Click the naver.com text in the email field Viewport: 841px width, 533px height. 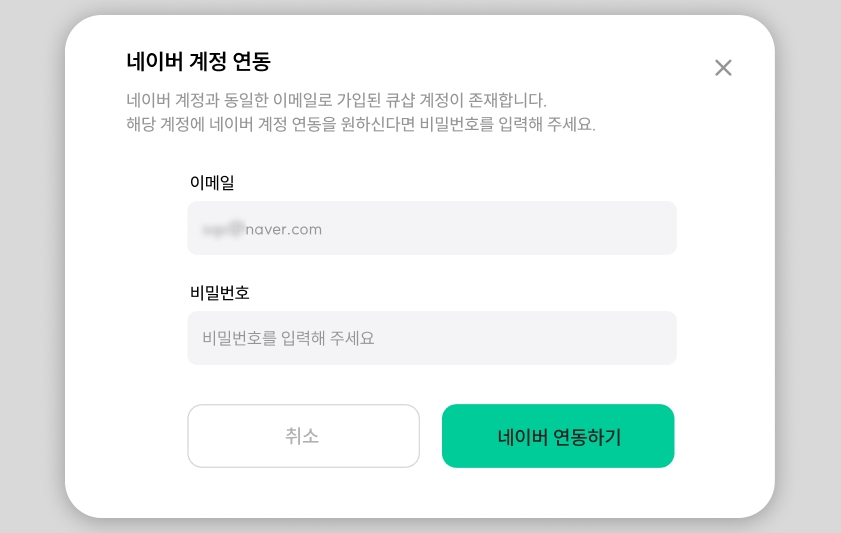(284, 229)
